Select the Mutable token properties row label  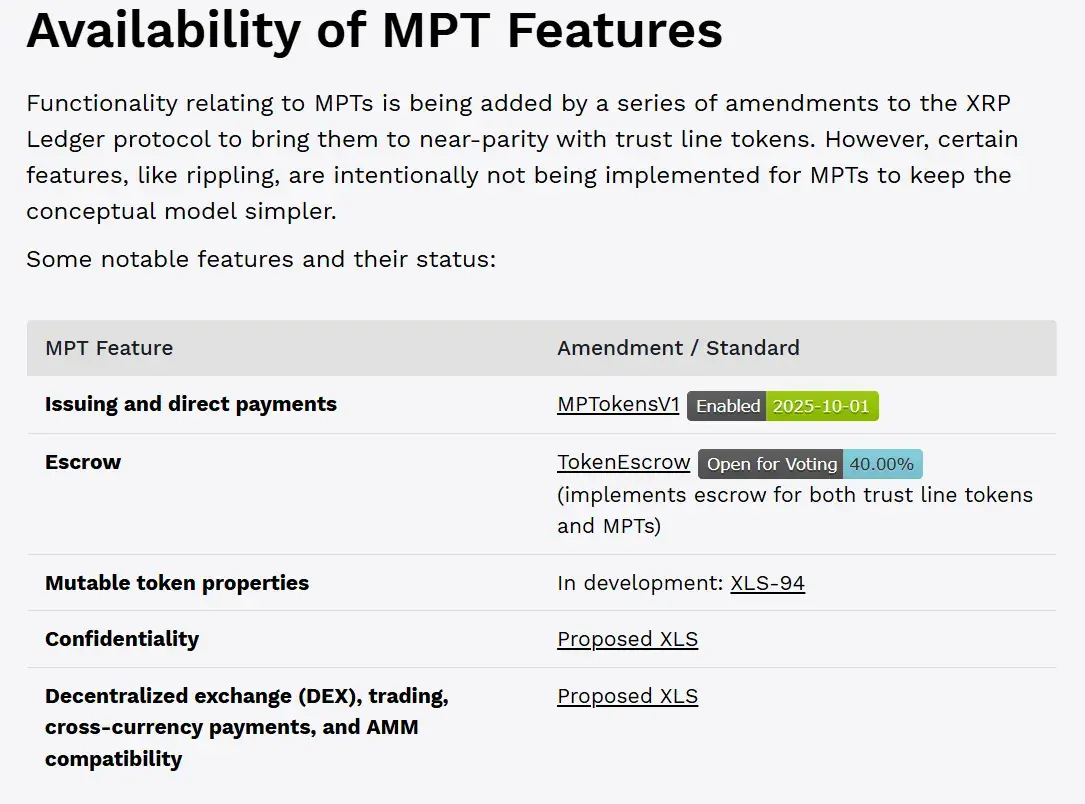177,583
